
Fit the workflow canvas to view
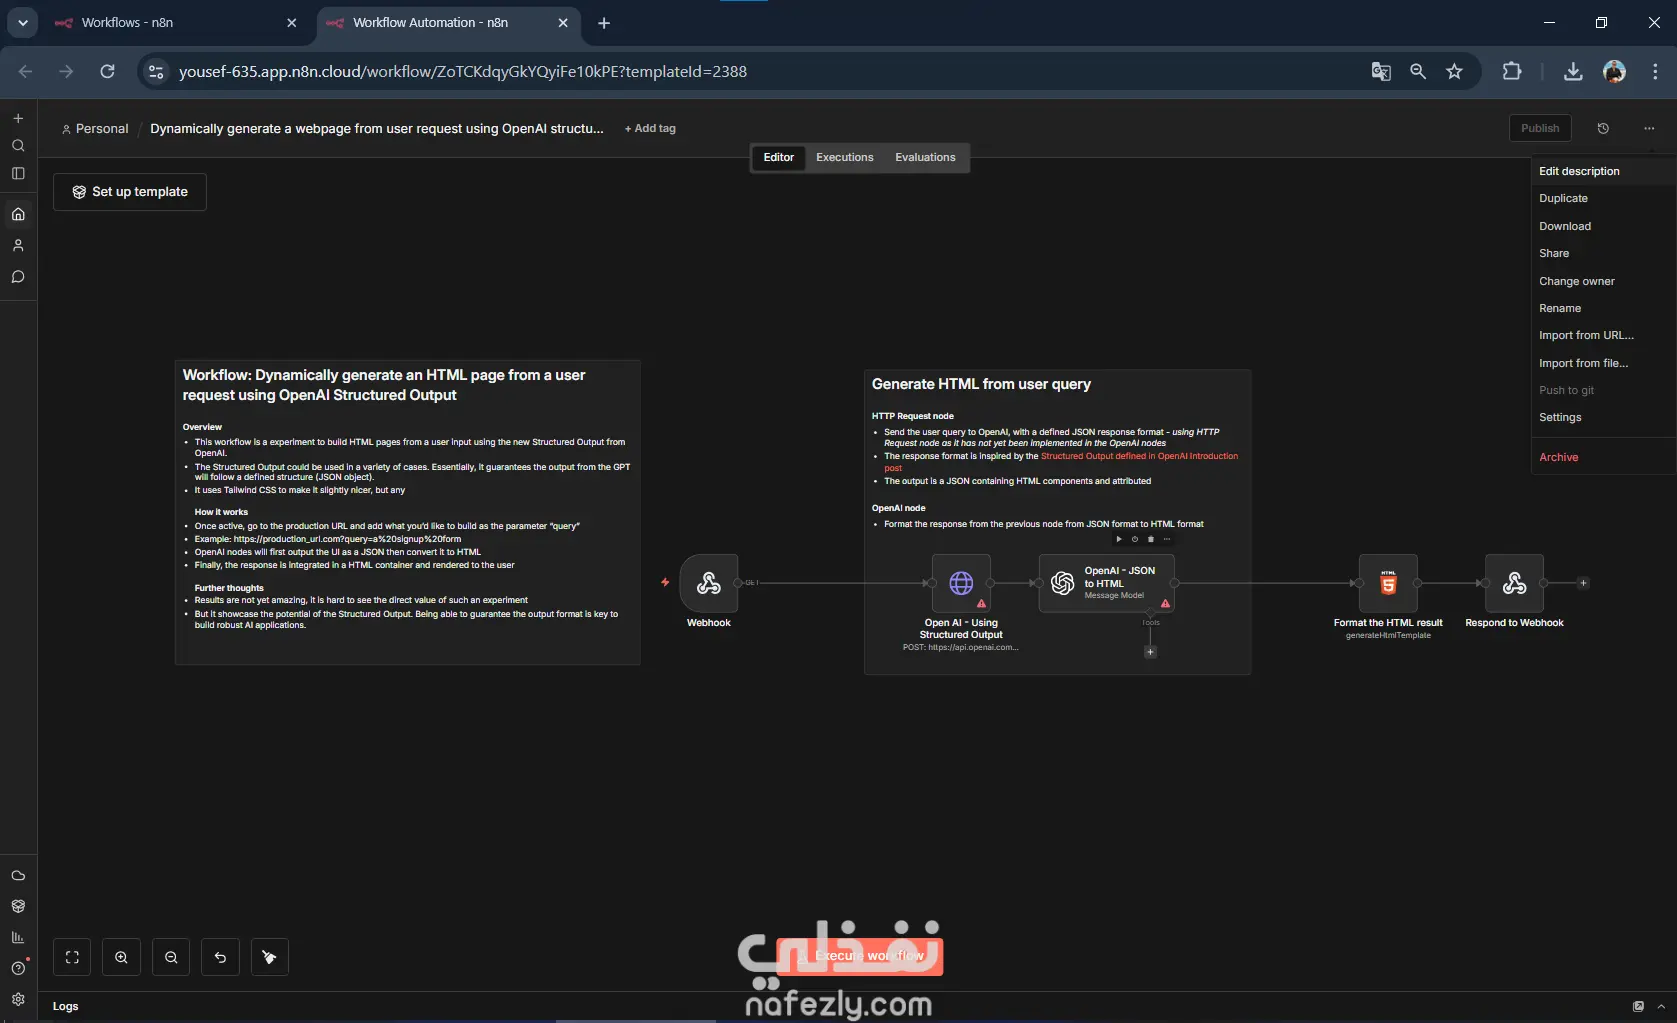[x=72, y=957]
